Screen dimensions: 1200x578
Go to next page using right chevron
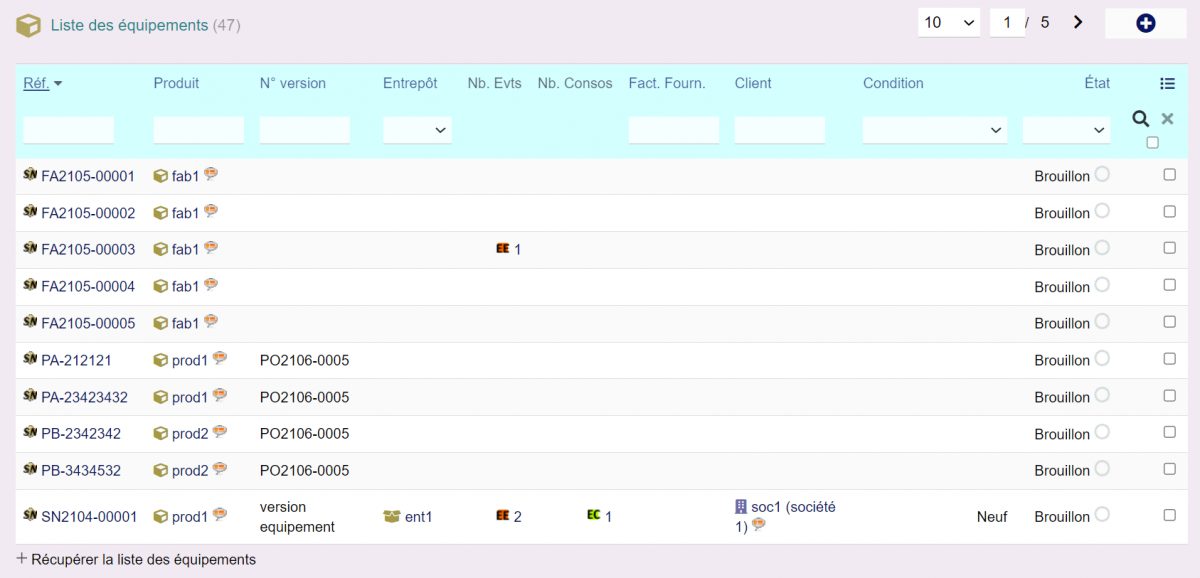click(1078, 22)
